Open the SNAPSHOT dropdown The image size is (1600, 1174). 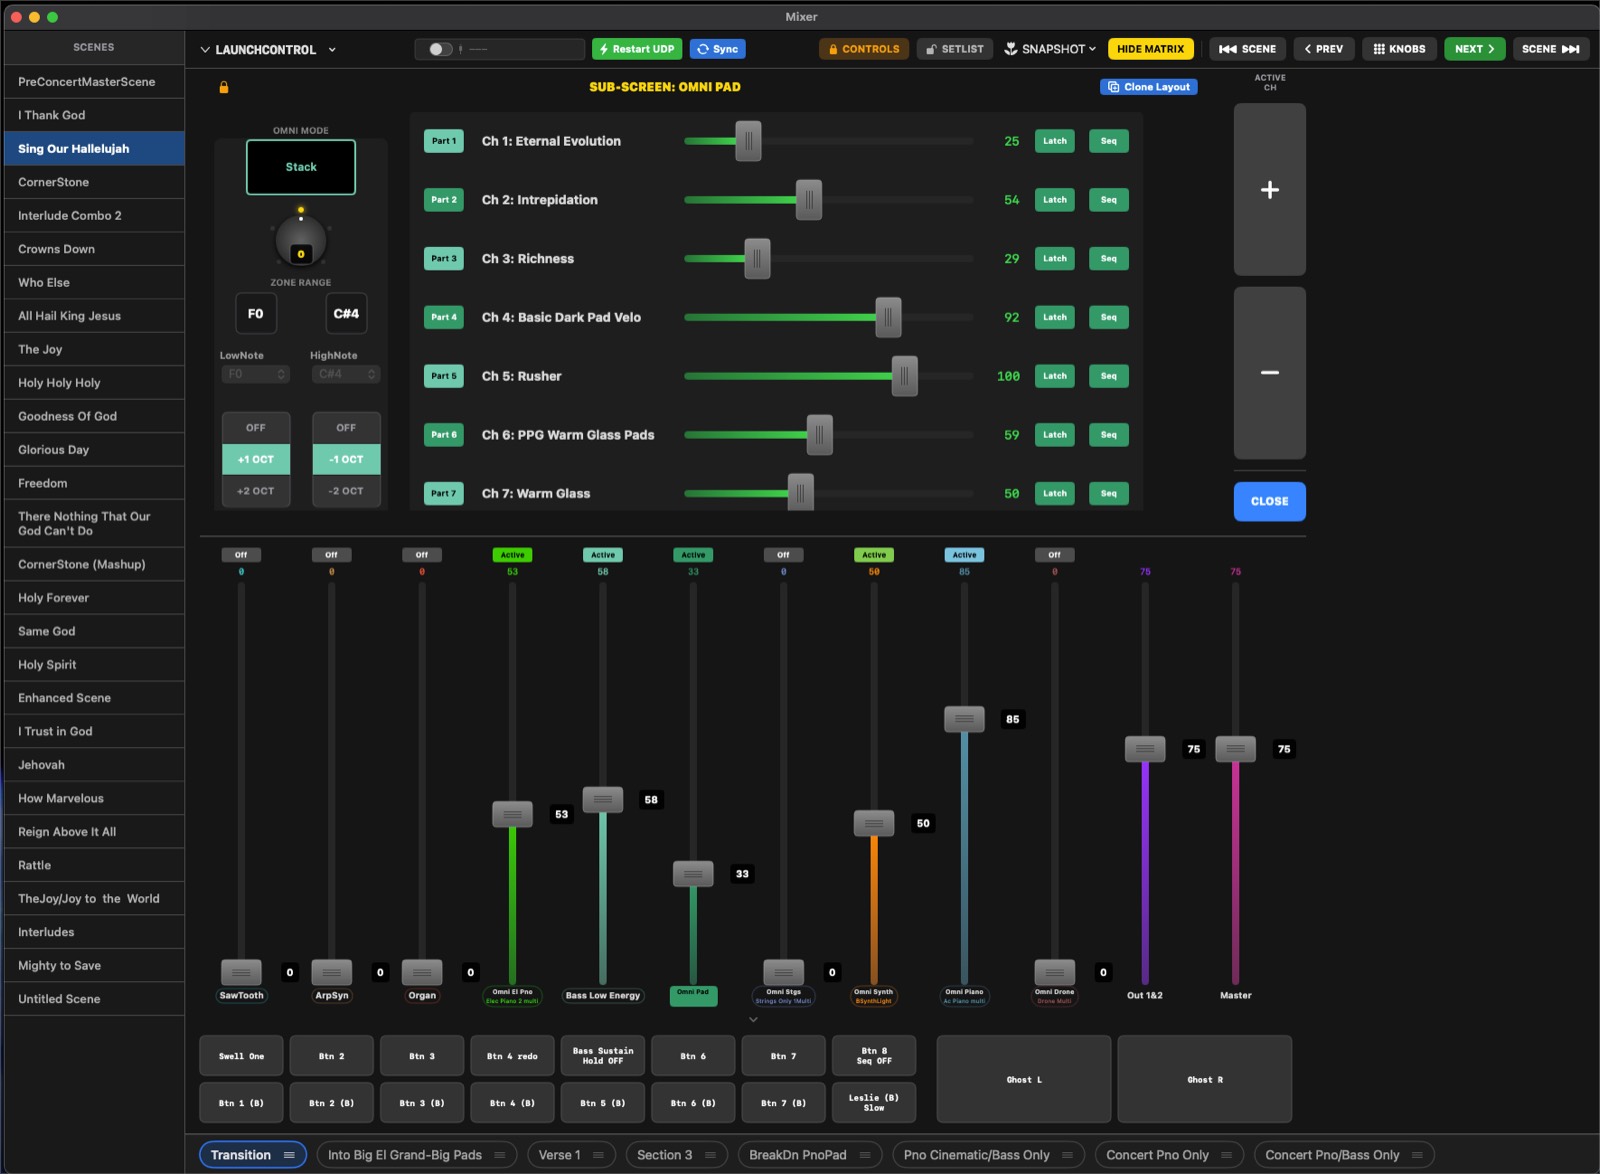[1051, 49]
